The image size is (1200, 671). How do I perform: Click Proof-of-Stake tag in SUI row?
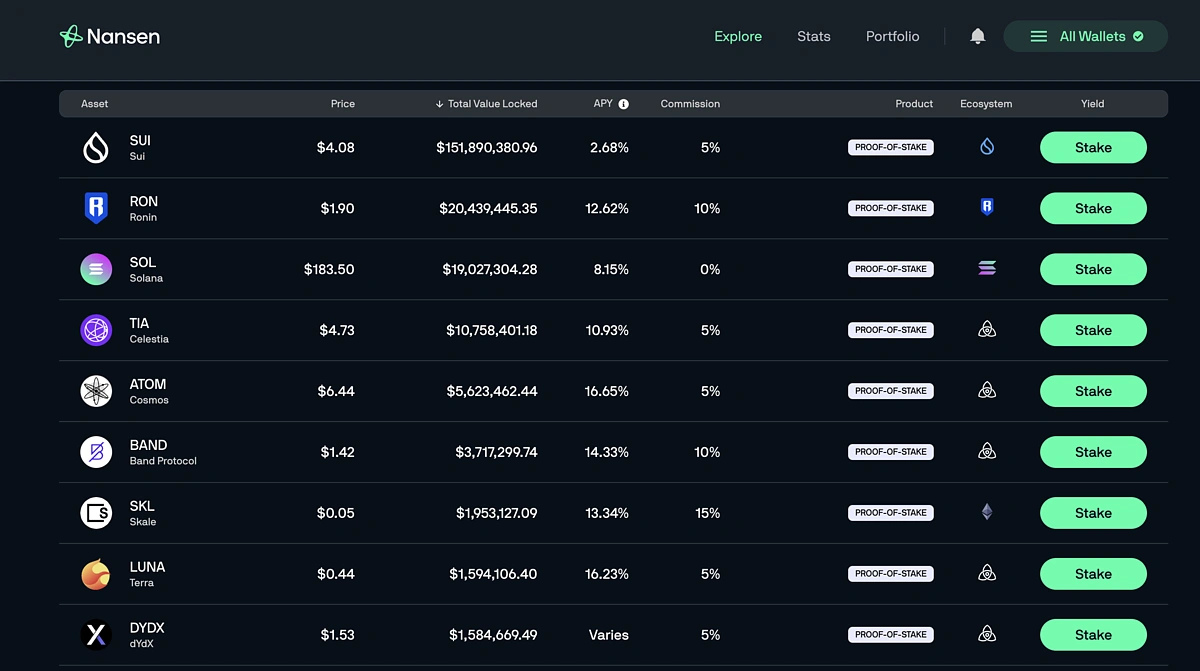point(891,148)
